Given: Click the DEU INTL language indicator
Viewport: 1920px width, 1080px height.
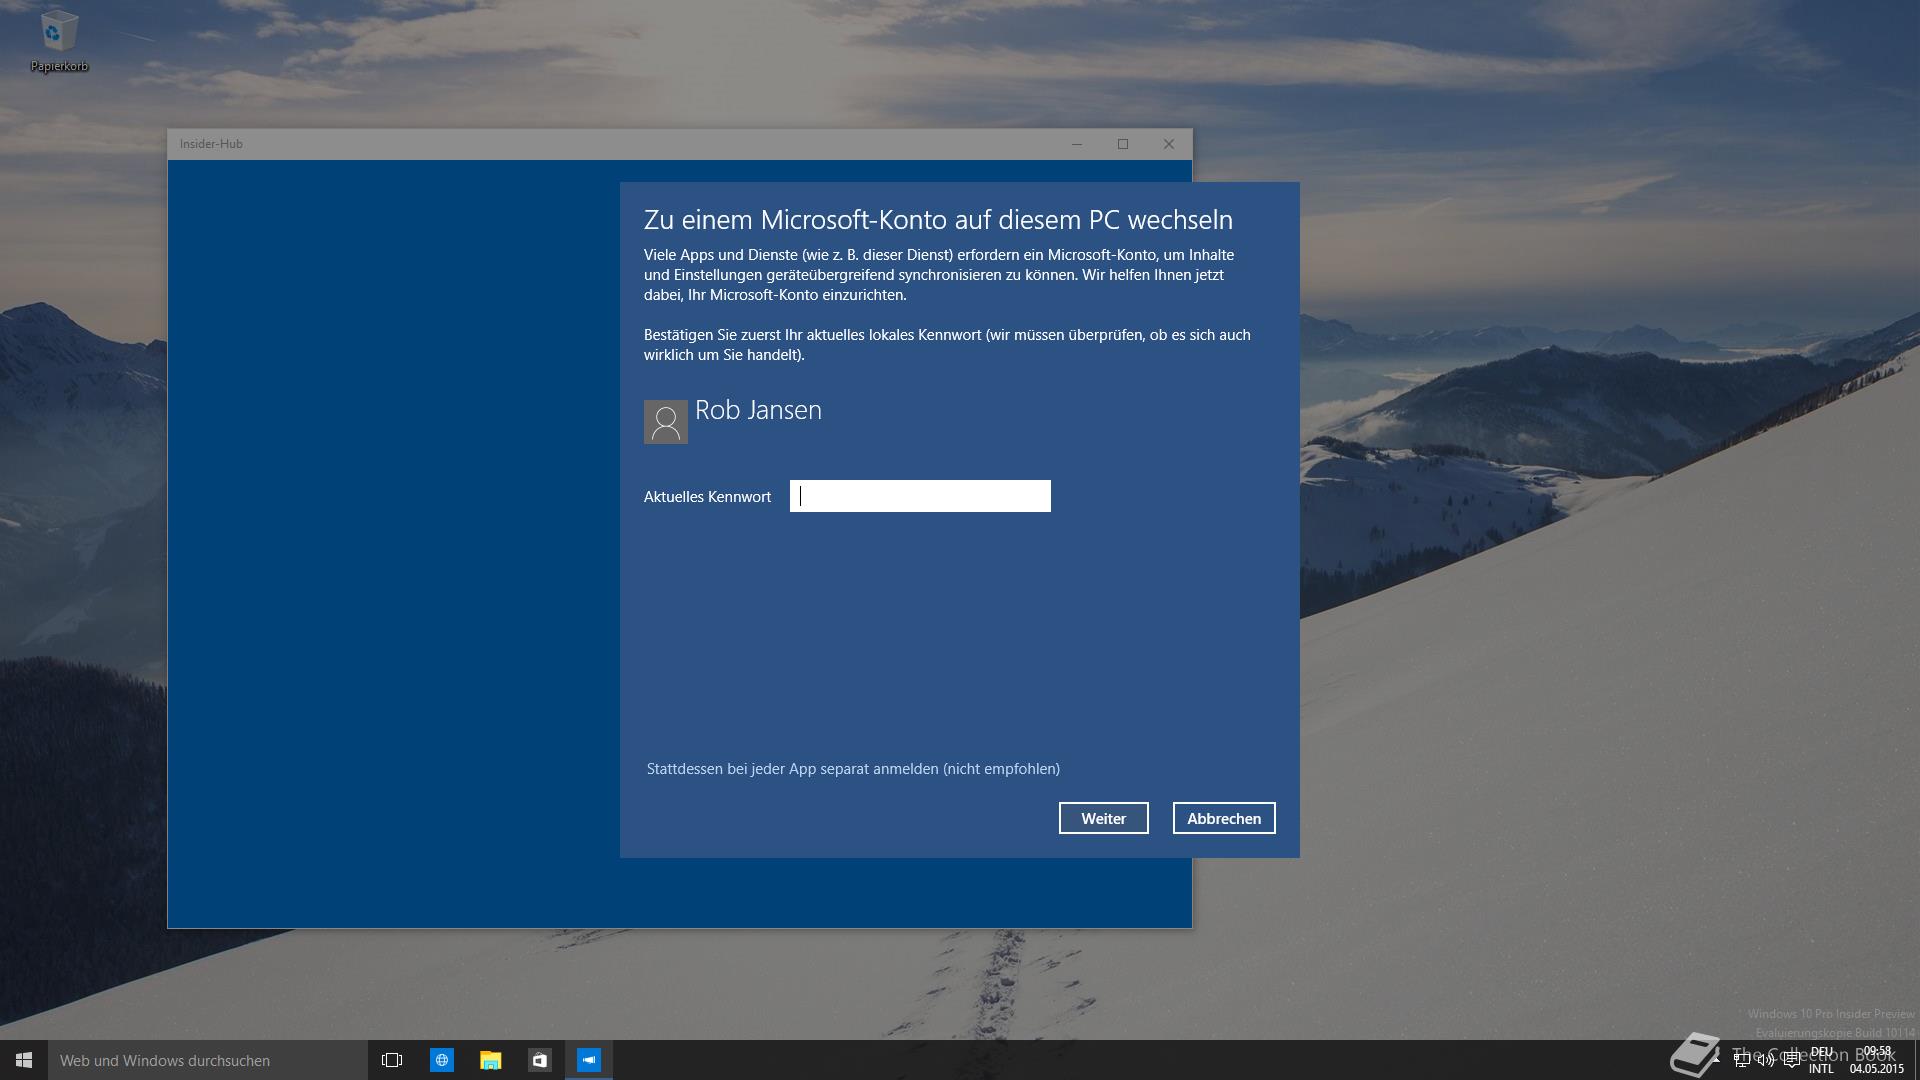Looking at the screenshot, I should [1821, 1060].
